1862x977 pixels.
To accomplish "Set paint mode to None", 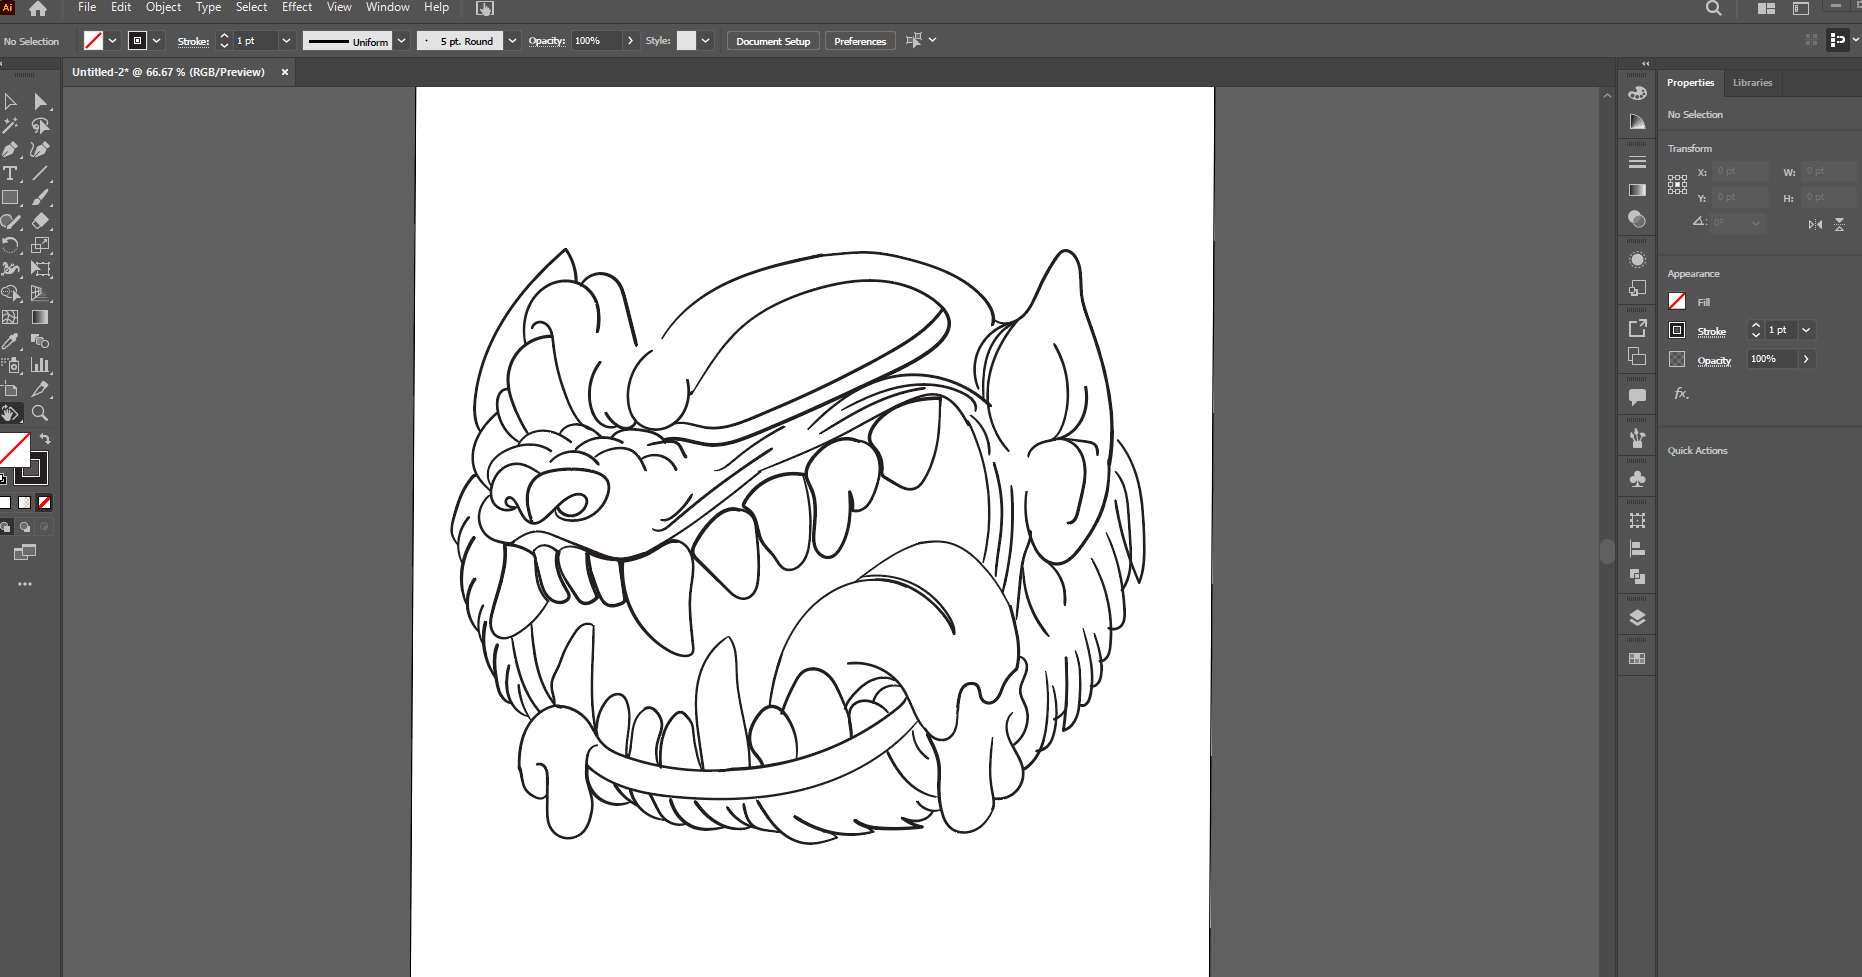I will (x=44, y=503).
